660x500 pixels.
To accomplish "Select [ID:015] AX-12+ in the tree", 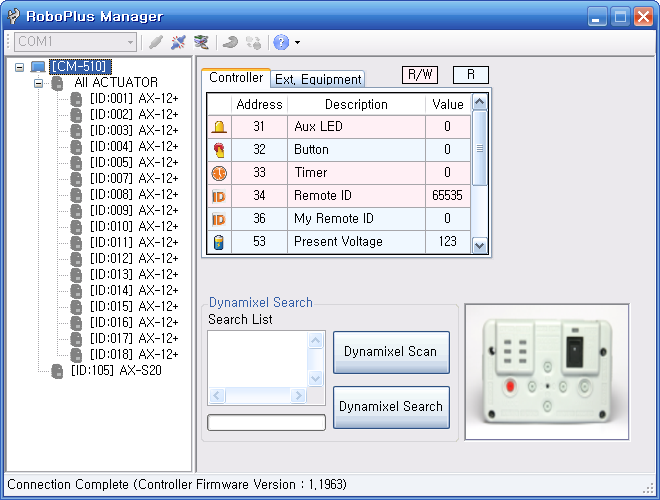I will click(134, 306).
